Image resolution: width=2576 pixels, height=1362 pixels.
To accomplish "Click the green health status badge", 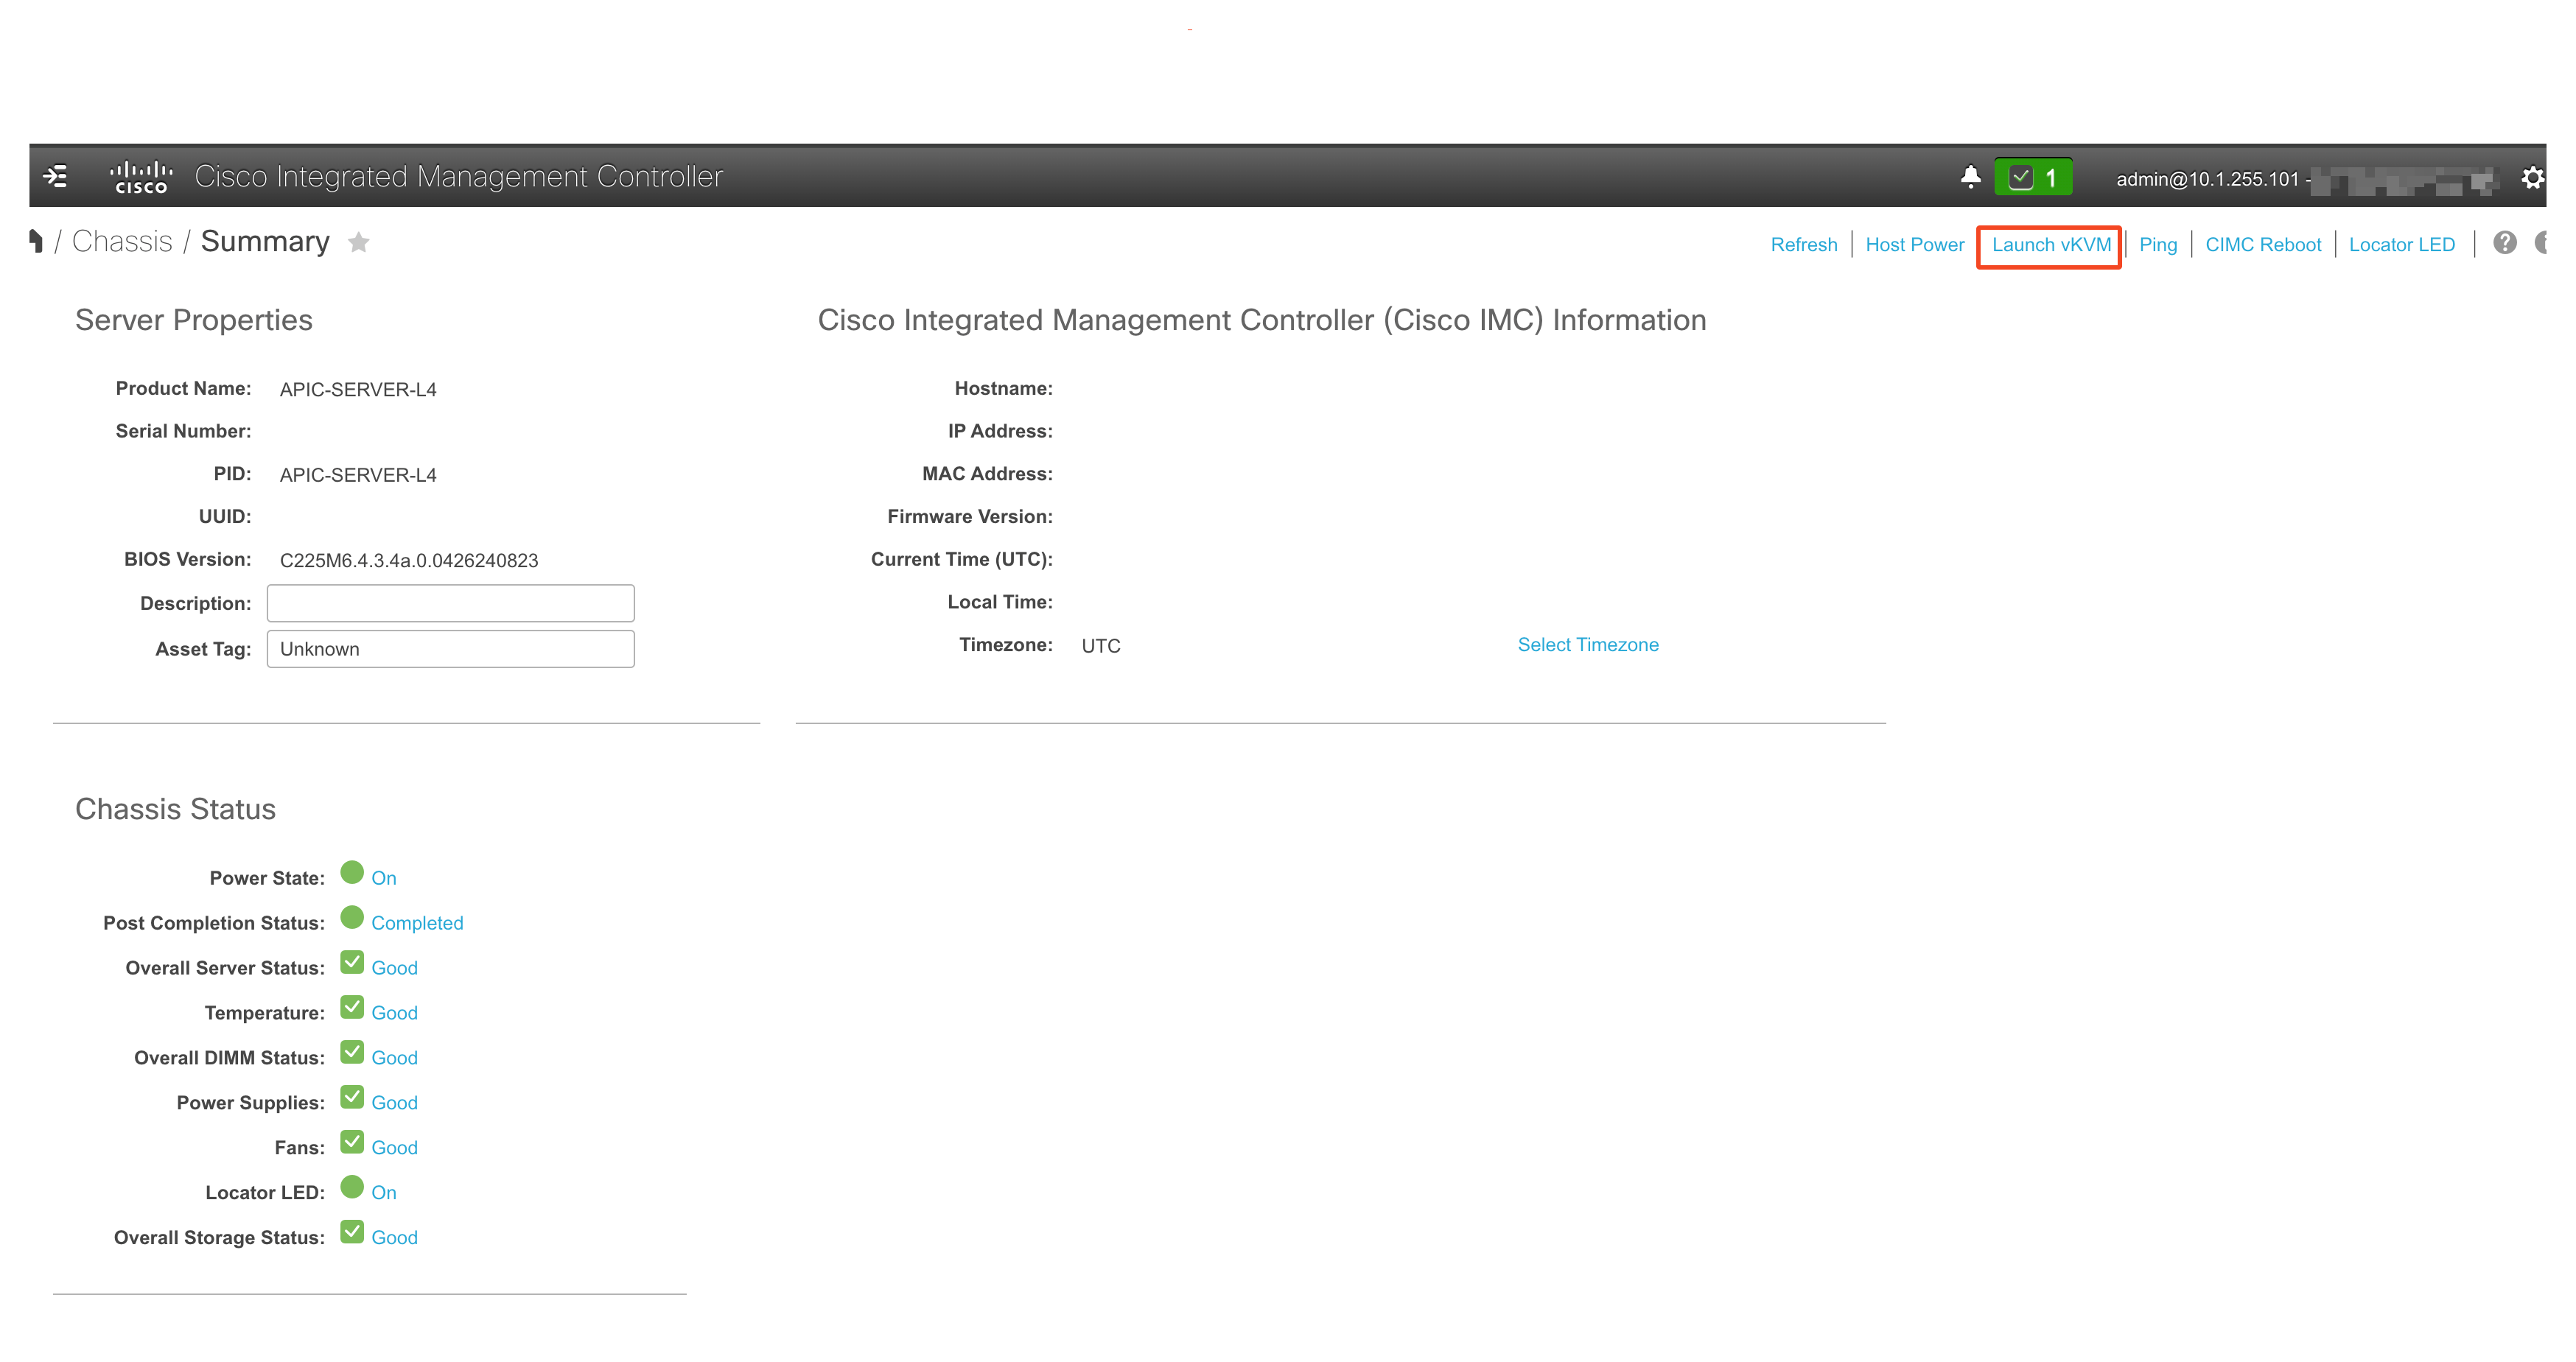I will pyautogui.click(x=2033, y=177).
